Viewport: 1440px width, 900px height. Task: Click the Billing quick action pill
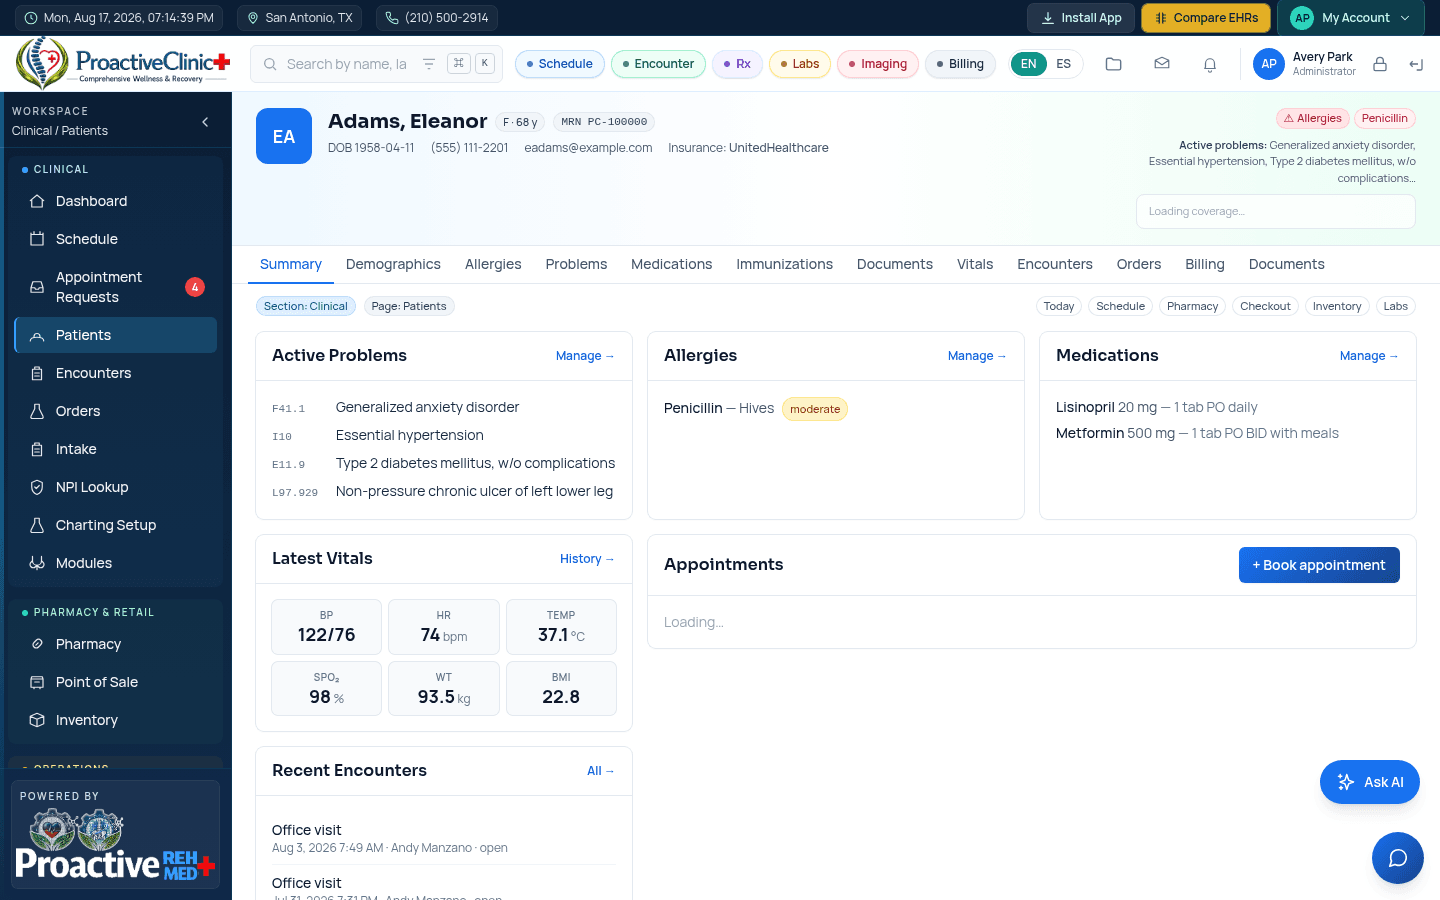point(961,64)
